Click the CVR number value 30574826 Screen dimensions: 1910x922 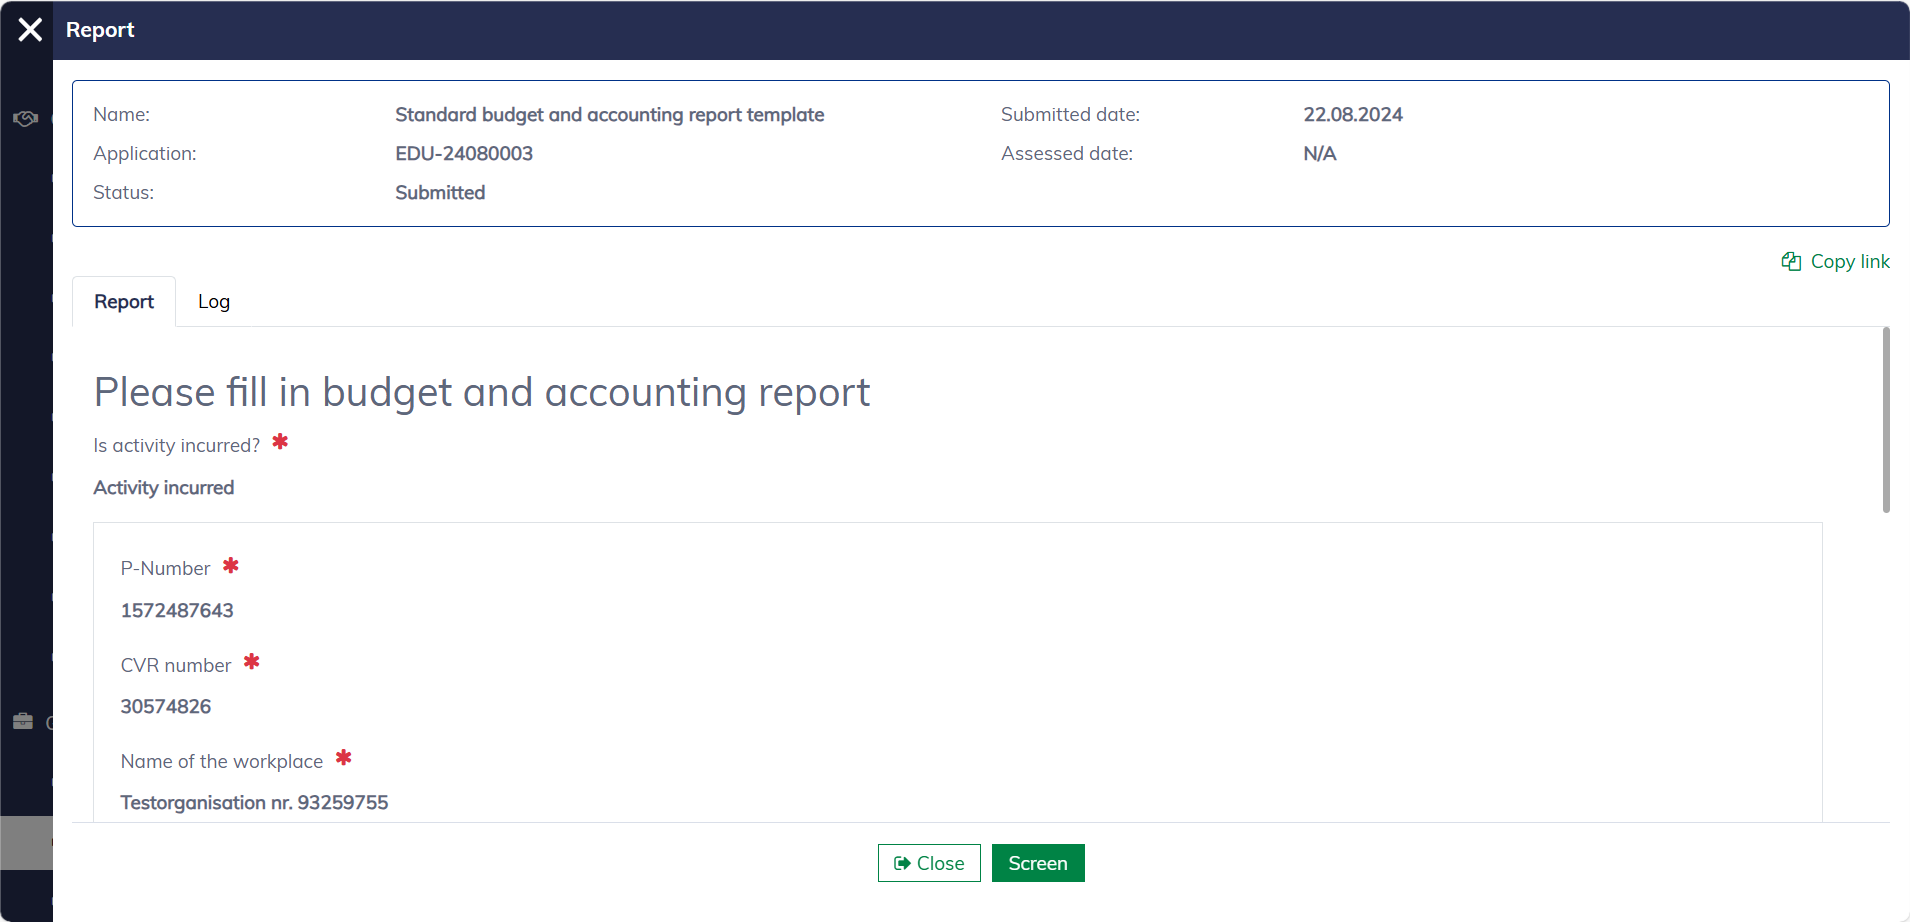(x=166, y=707)
